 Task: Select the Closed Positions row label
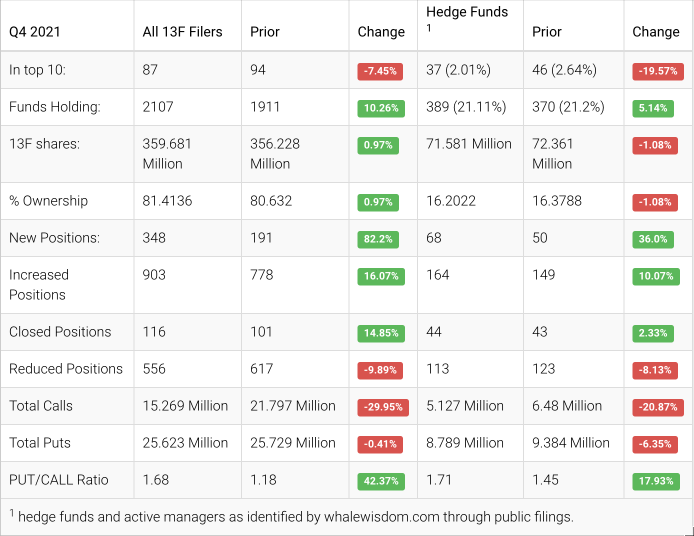[62, 332]
